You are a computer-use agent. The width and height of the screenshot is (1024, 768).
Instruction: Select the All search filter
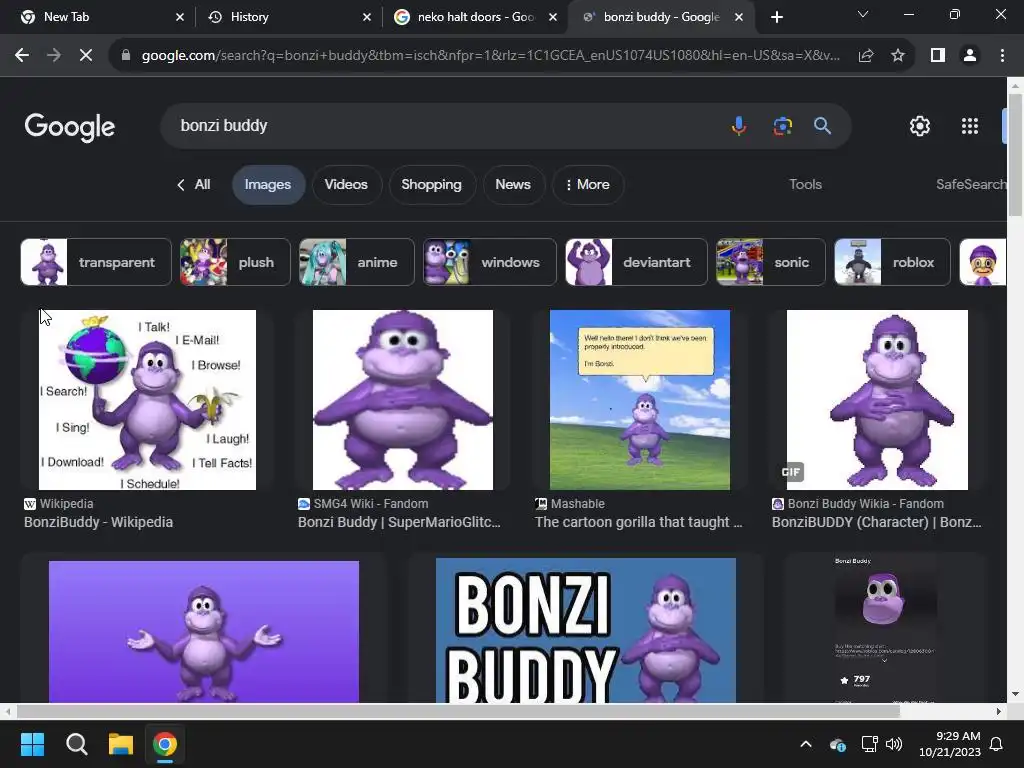click(193, 185)
